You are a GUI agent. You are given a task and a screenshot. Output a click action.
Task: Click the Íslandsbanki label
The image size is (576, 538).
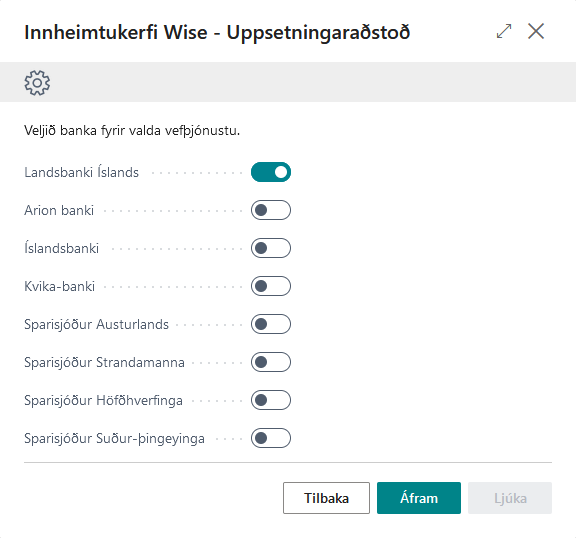[x=62, y=248]
